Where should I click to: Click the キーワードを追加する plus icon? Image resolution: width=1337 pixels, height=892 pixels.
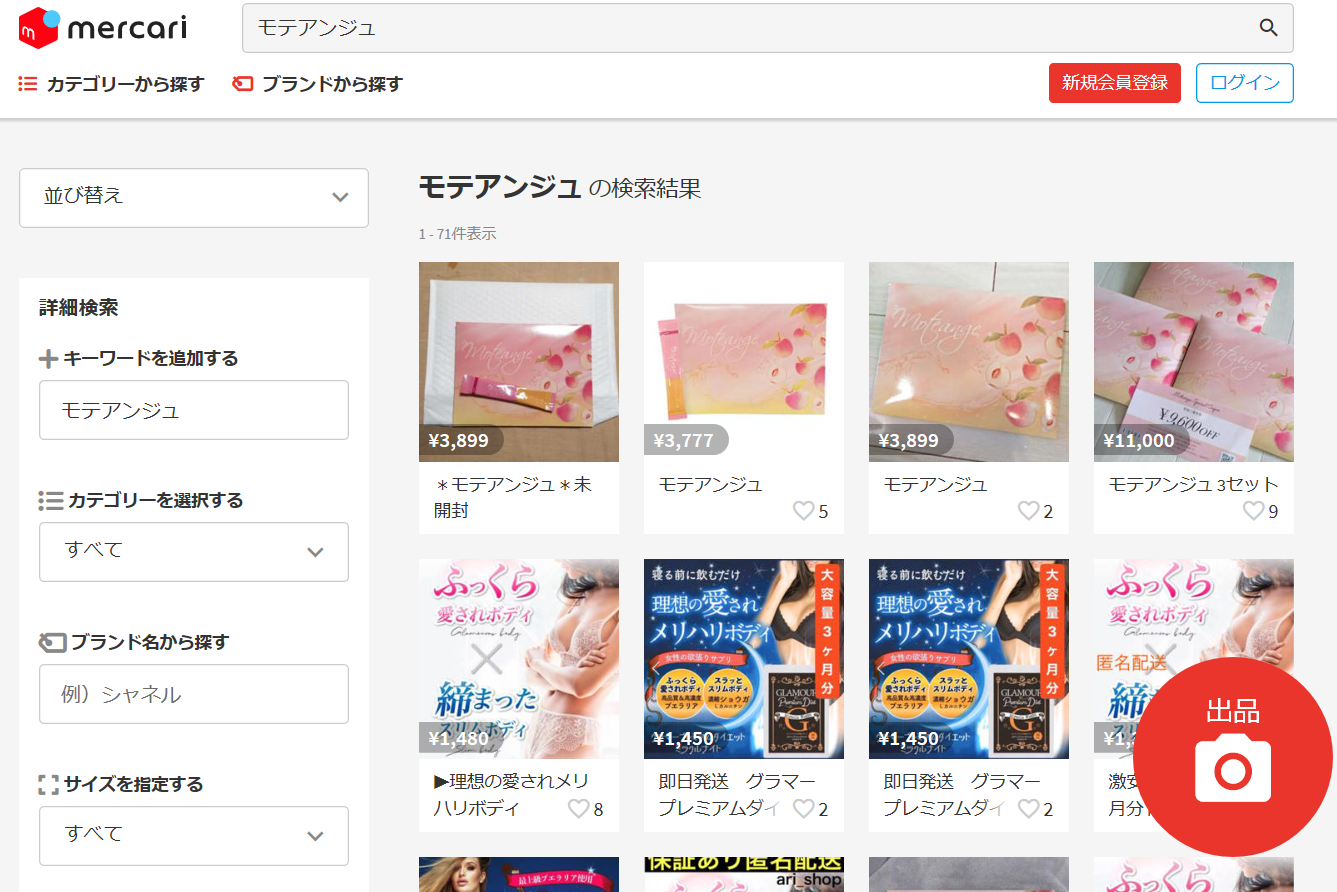(49, 359)
